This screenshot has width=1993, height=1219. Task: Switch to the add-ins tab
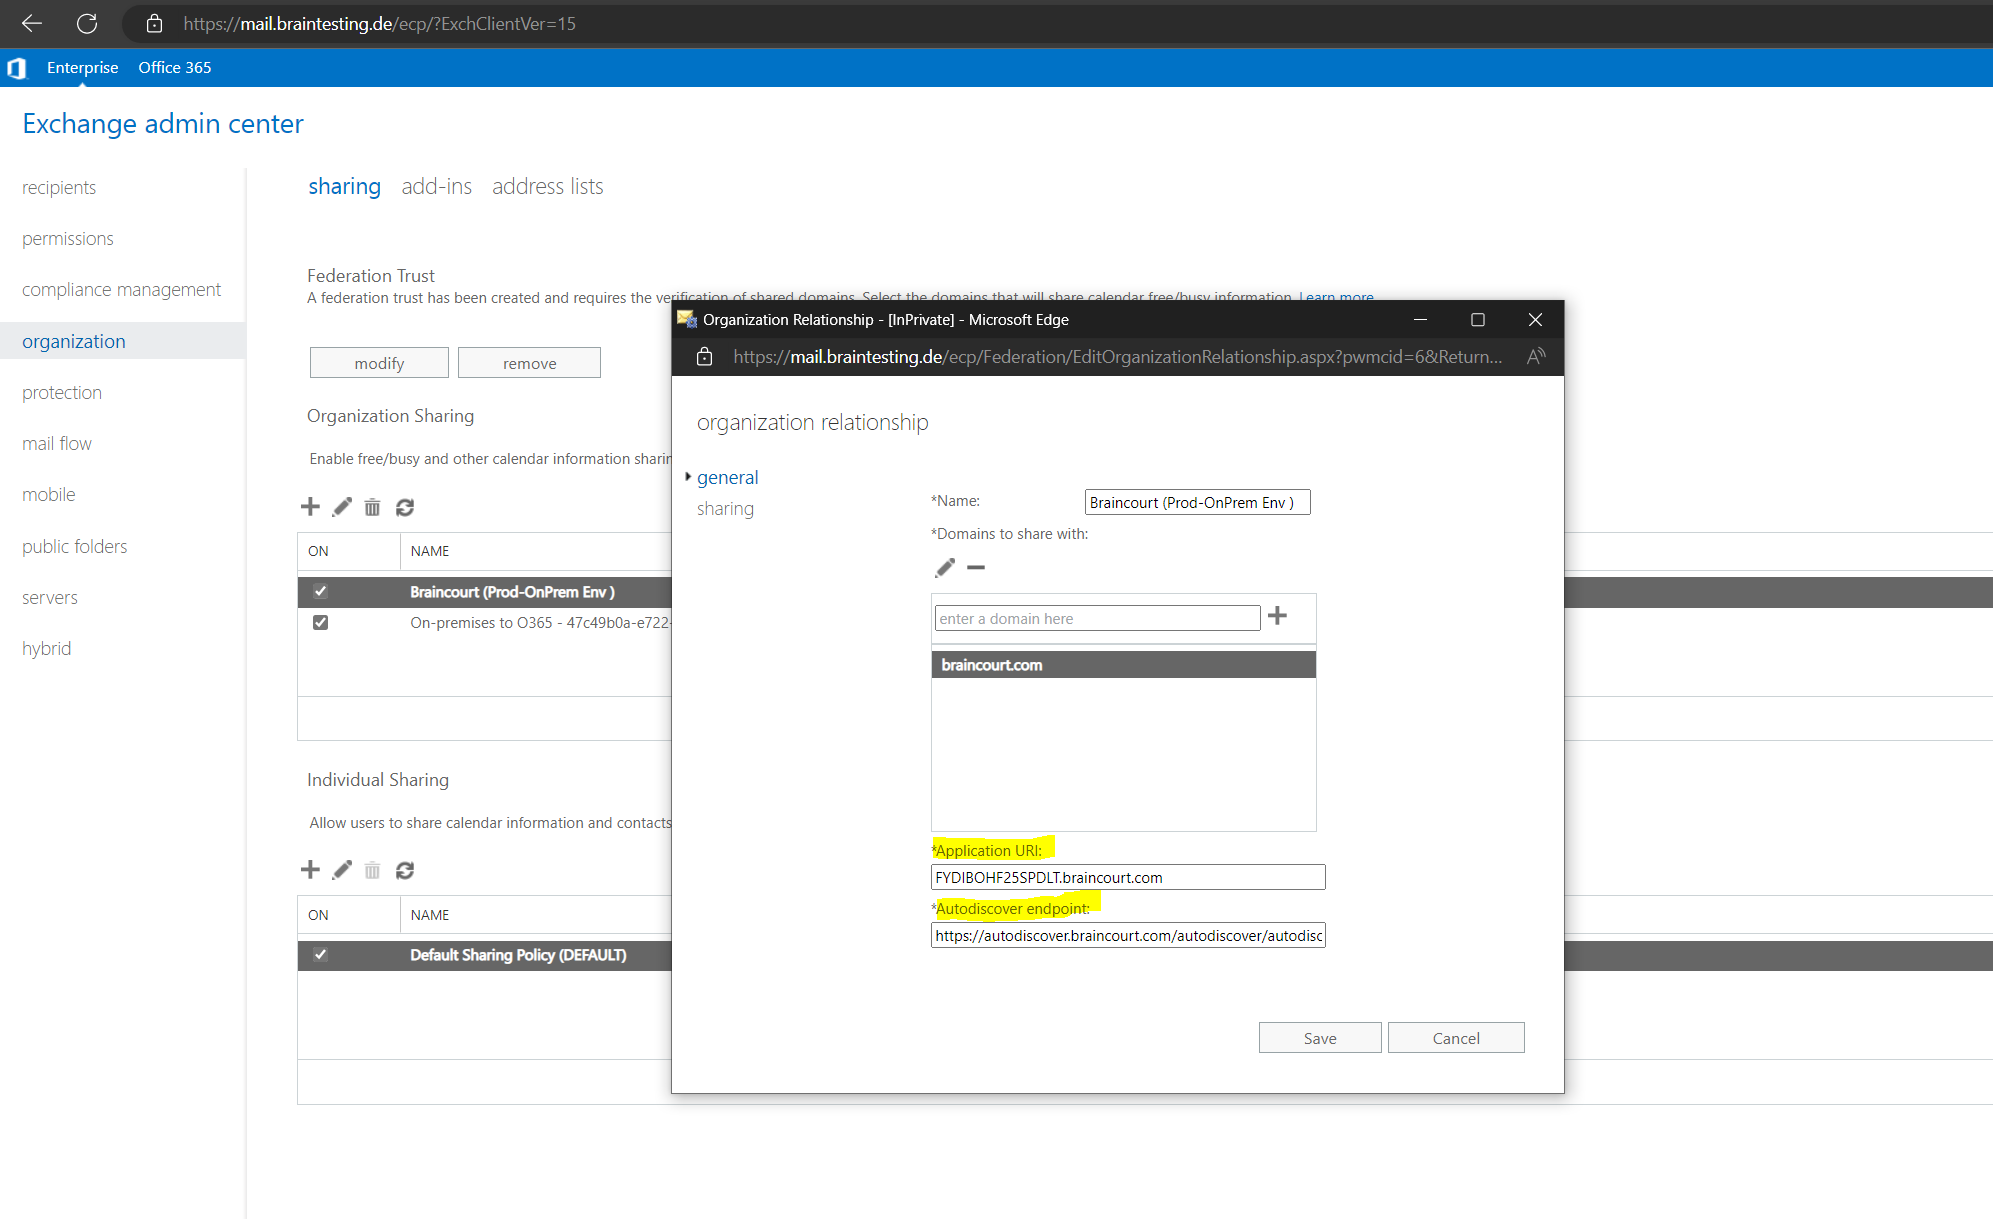click(x=434, y=185)
